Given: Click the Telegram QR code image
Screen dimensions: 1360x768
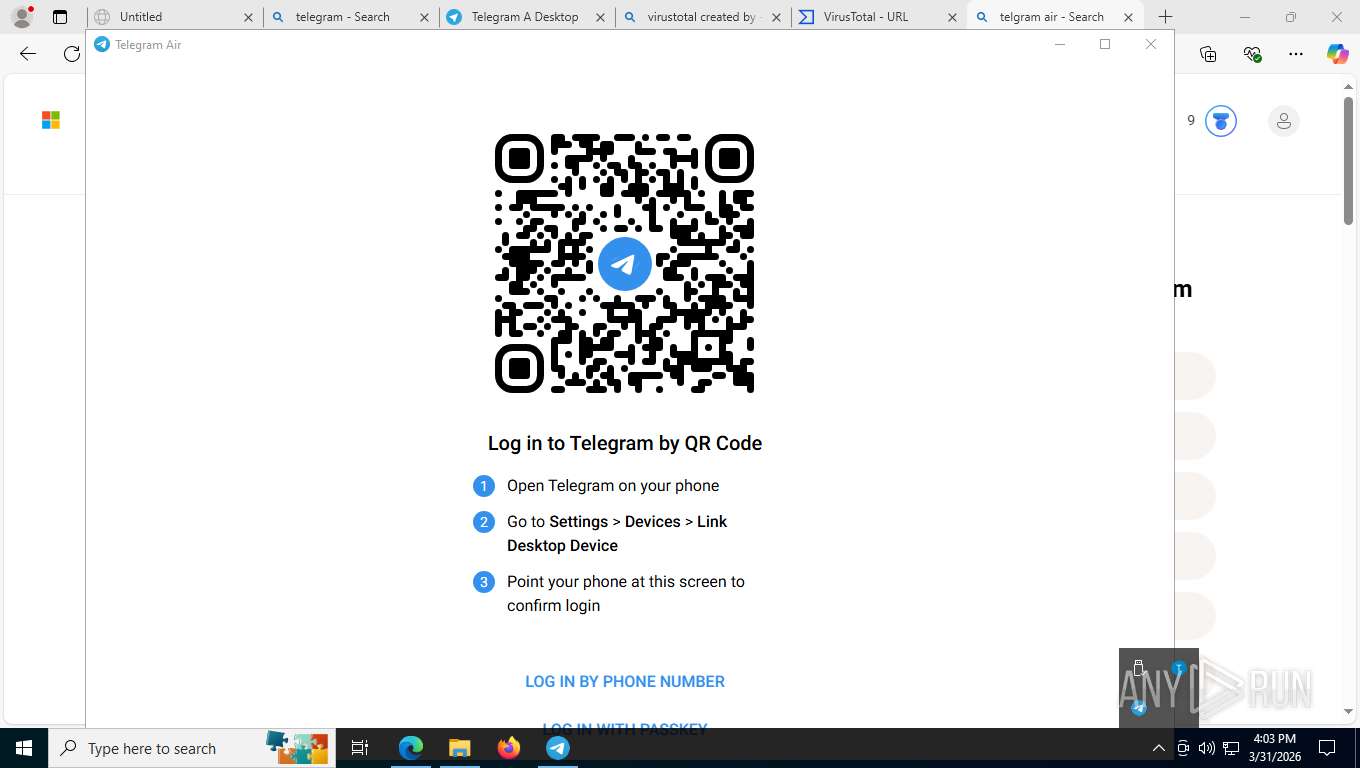Looking at the screenshot, I should point(624,263).
